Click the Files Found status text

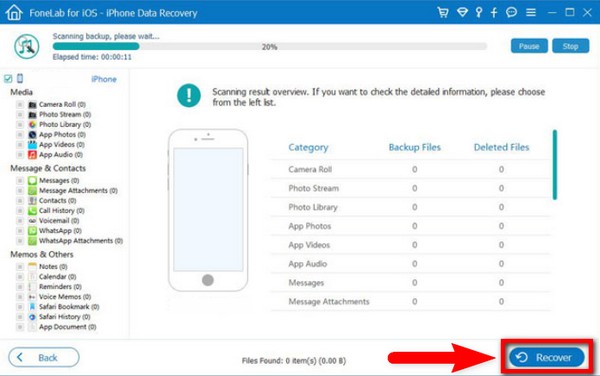[x=294, y=361]
